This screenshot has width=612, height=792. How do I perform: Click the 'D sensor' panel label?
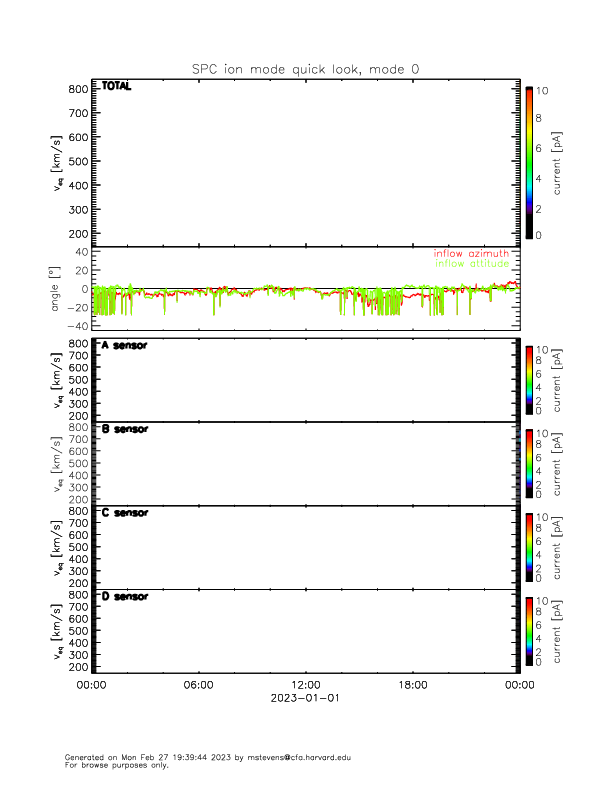pyautogui.click(x=124, y=596)
